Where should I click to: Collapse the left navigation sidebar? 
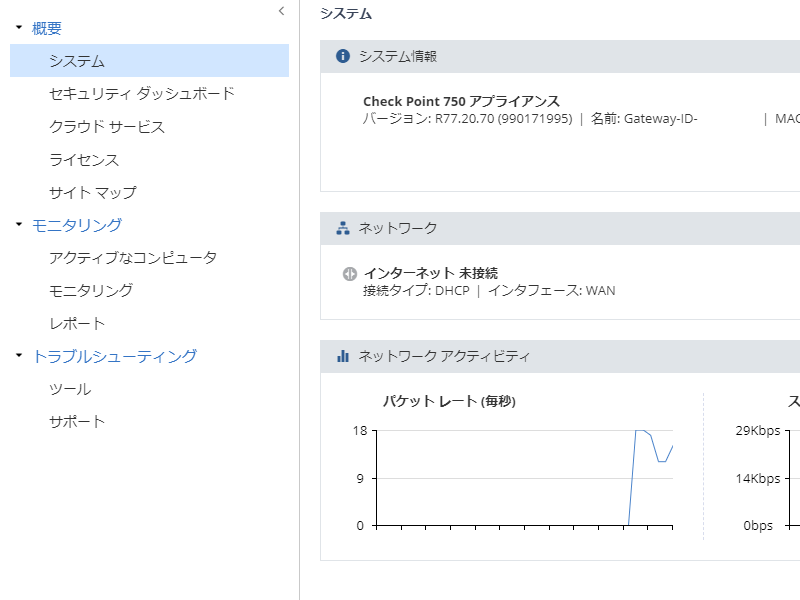281,11
